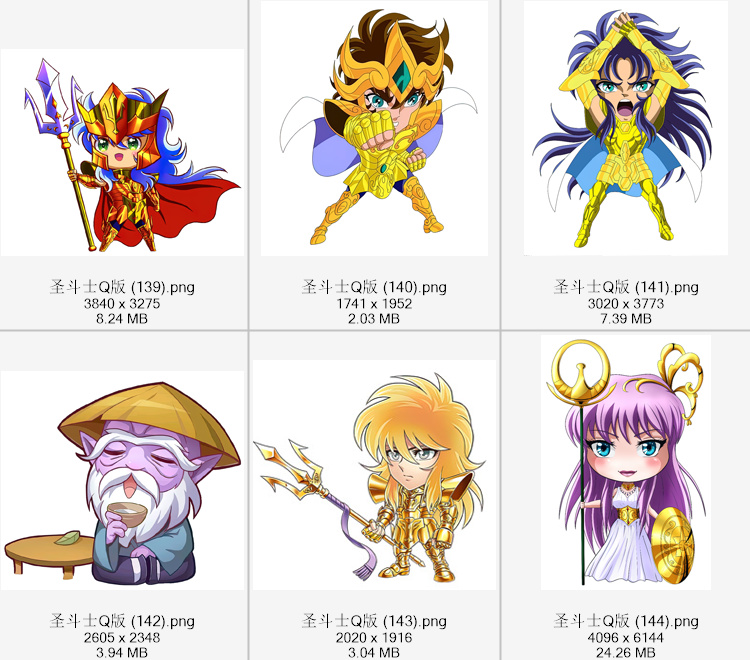Click the 2605 x 2348 dimensions text
Viewport: 750px width, 660px height.
(x=122, y=638)
